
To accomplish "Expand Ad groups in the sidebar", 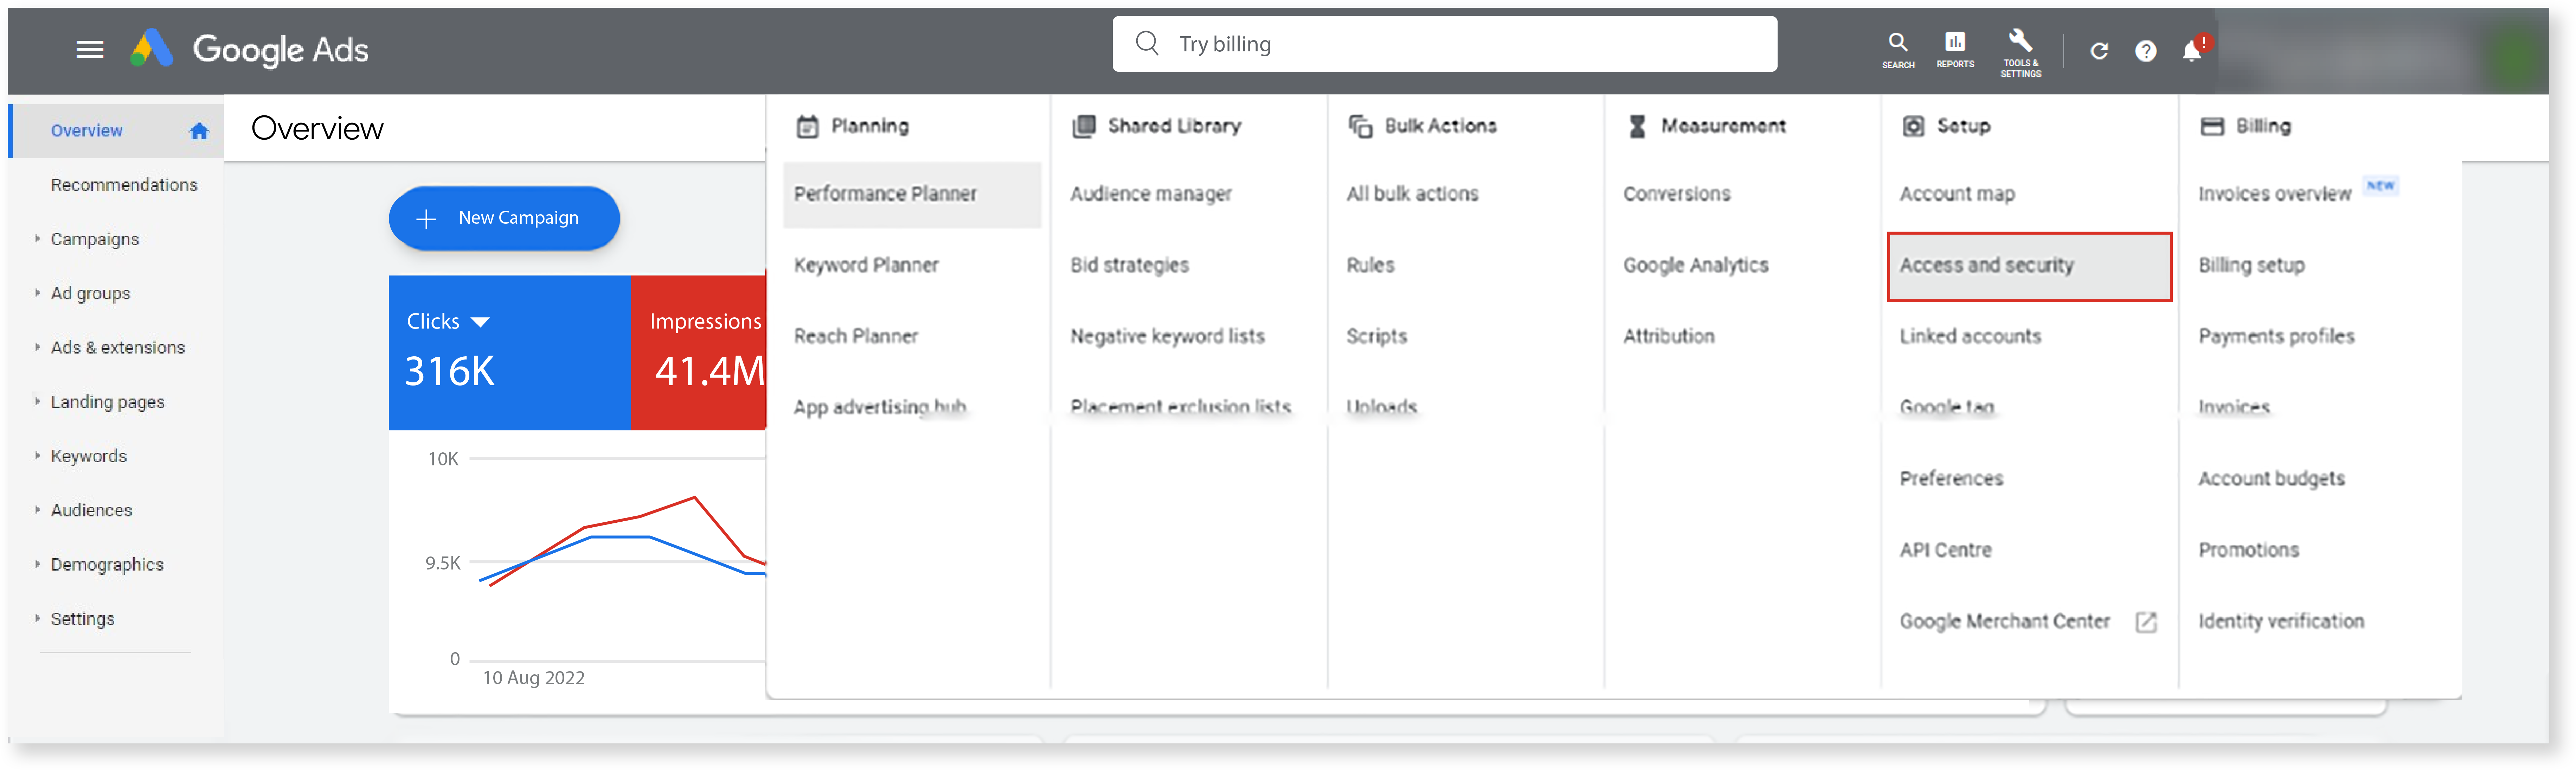I will point(38,293).
